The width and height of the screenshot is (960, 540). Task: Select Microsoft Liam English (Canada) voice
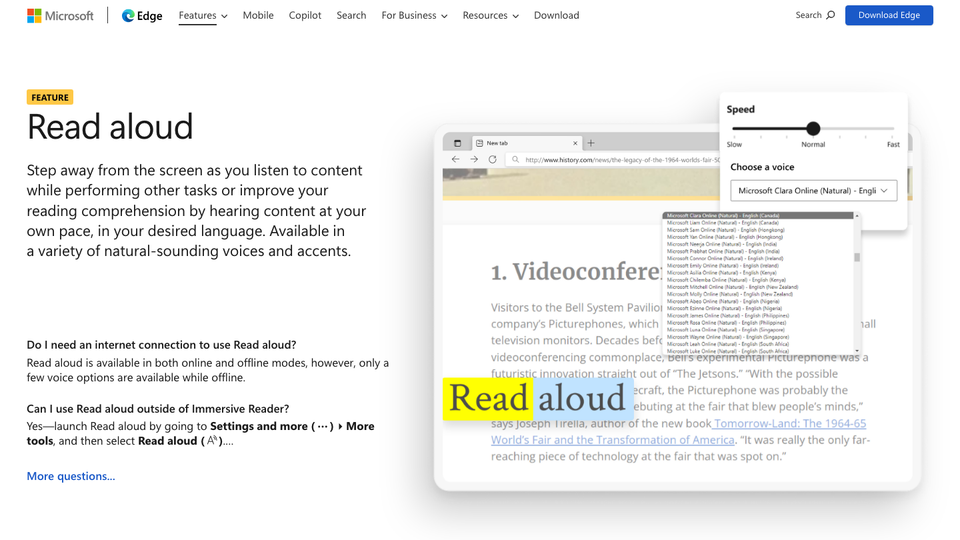coord(722,223)
